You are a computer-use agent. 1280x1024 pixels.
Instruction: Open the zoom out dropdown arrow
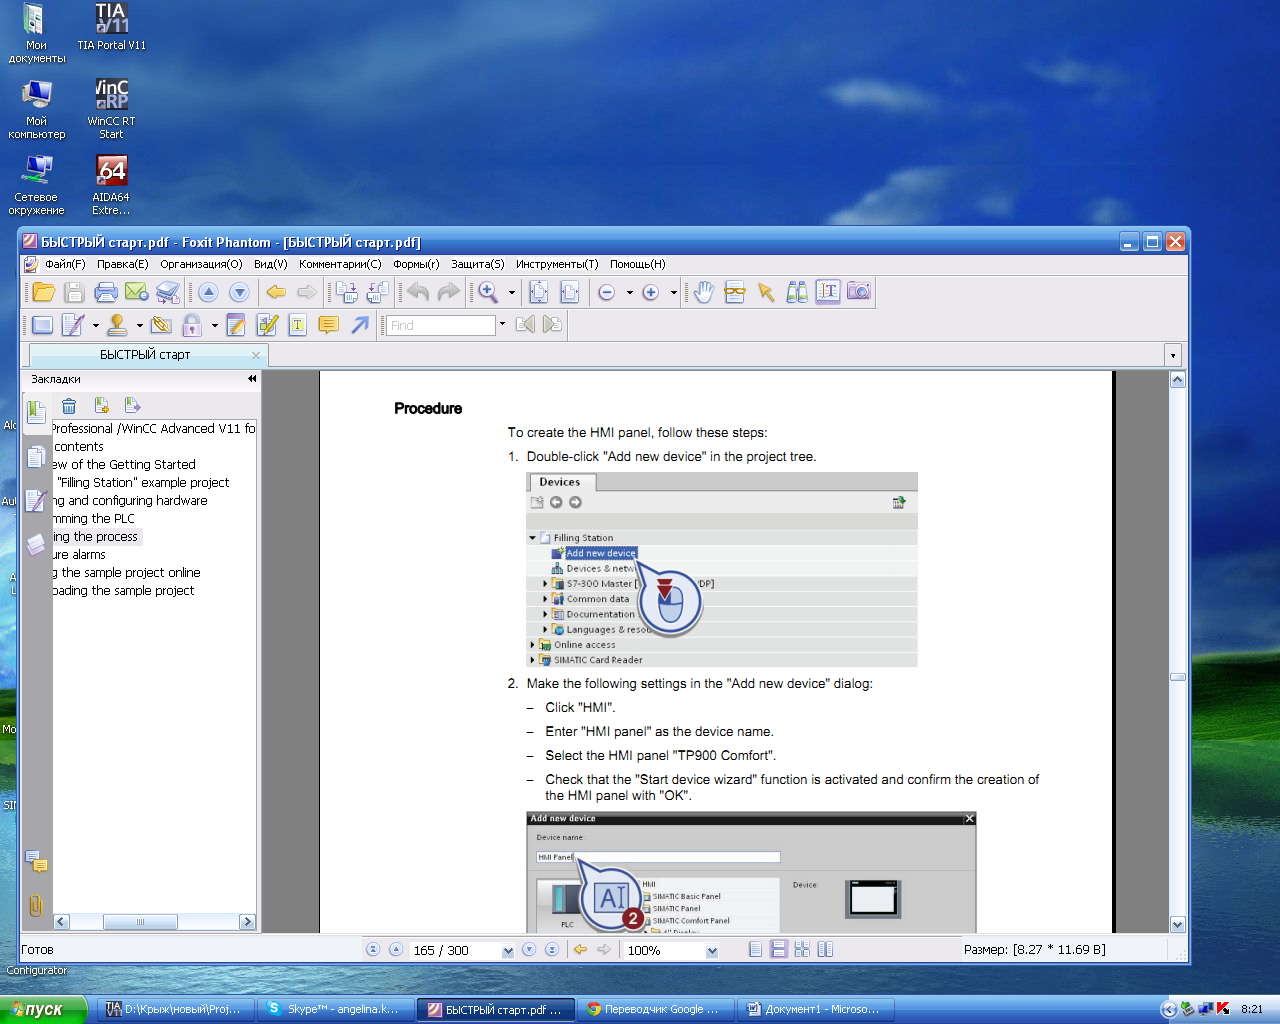pos(629,293)
